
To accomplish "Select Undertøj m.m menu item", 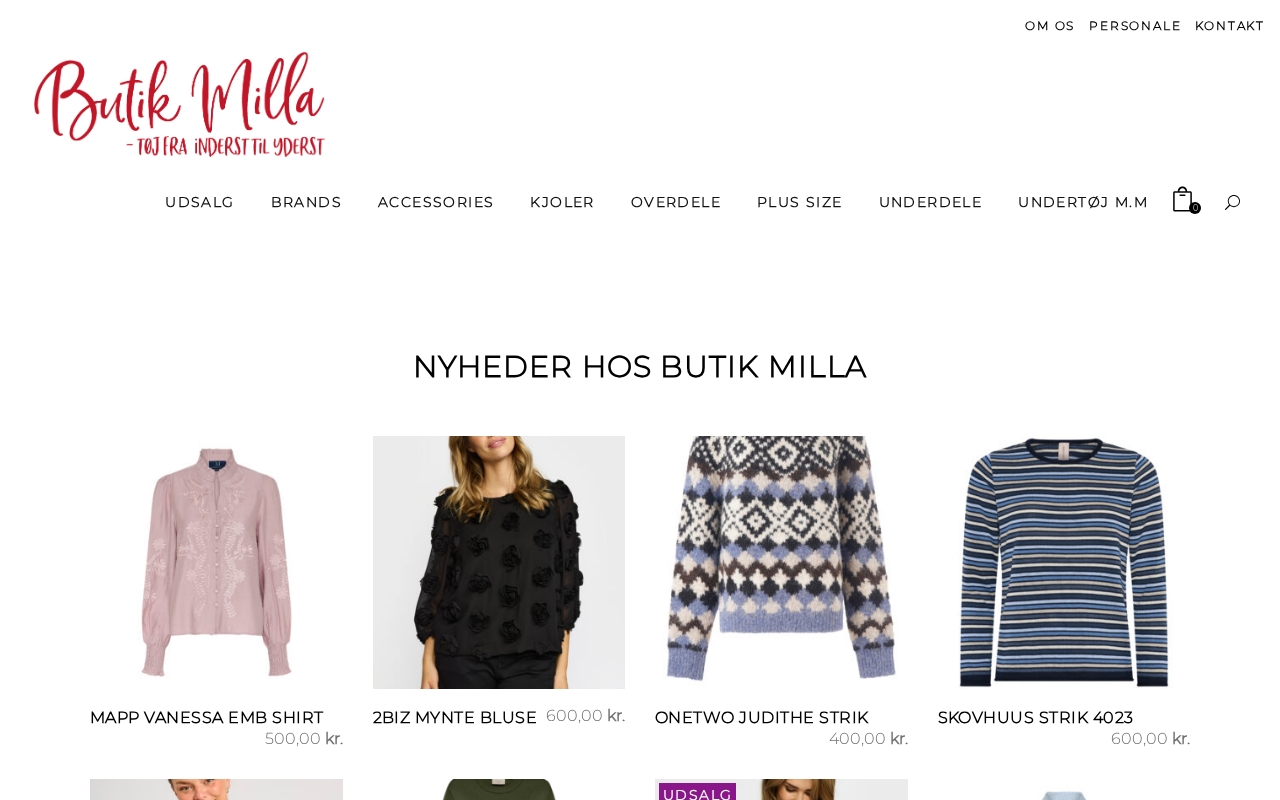I will click(1083, 202).
